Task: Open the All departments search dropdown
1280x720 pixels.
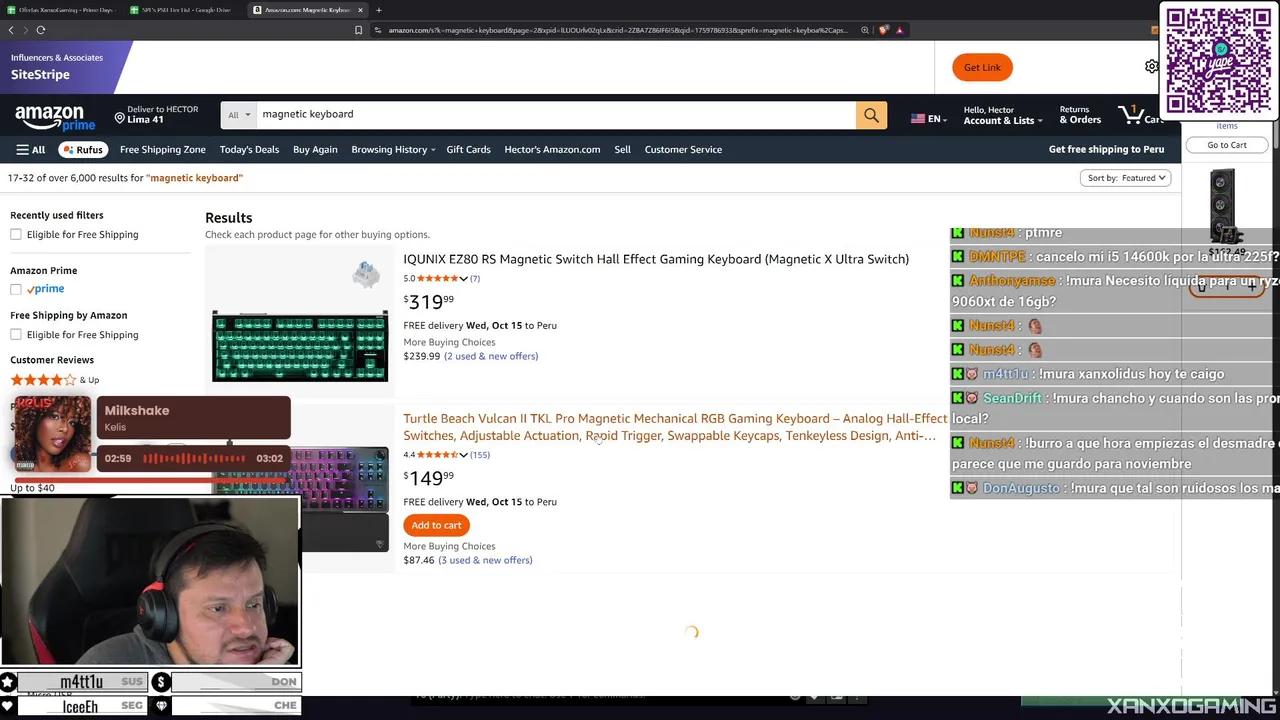Action: click(238, 115)
